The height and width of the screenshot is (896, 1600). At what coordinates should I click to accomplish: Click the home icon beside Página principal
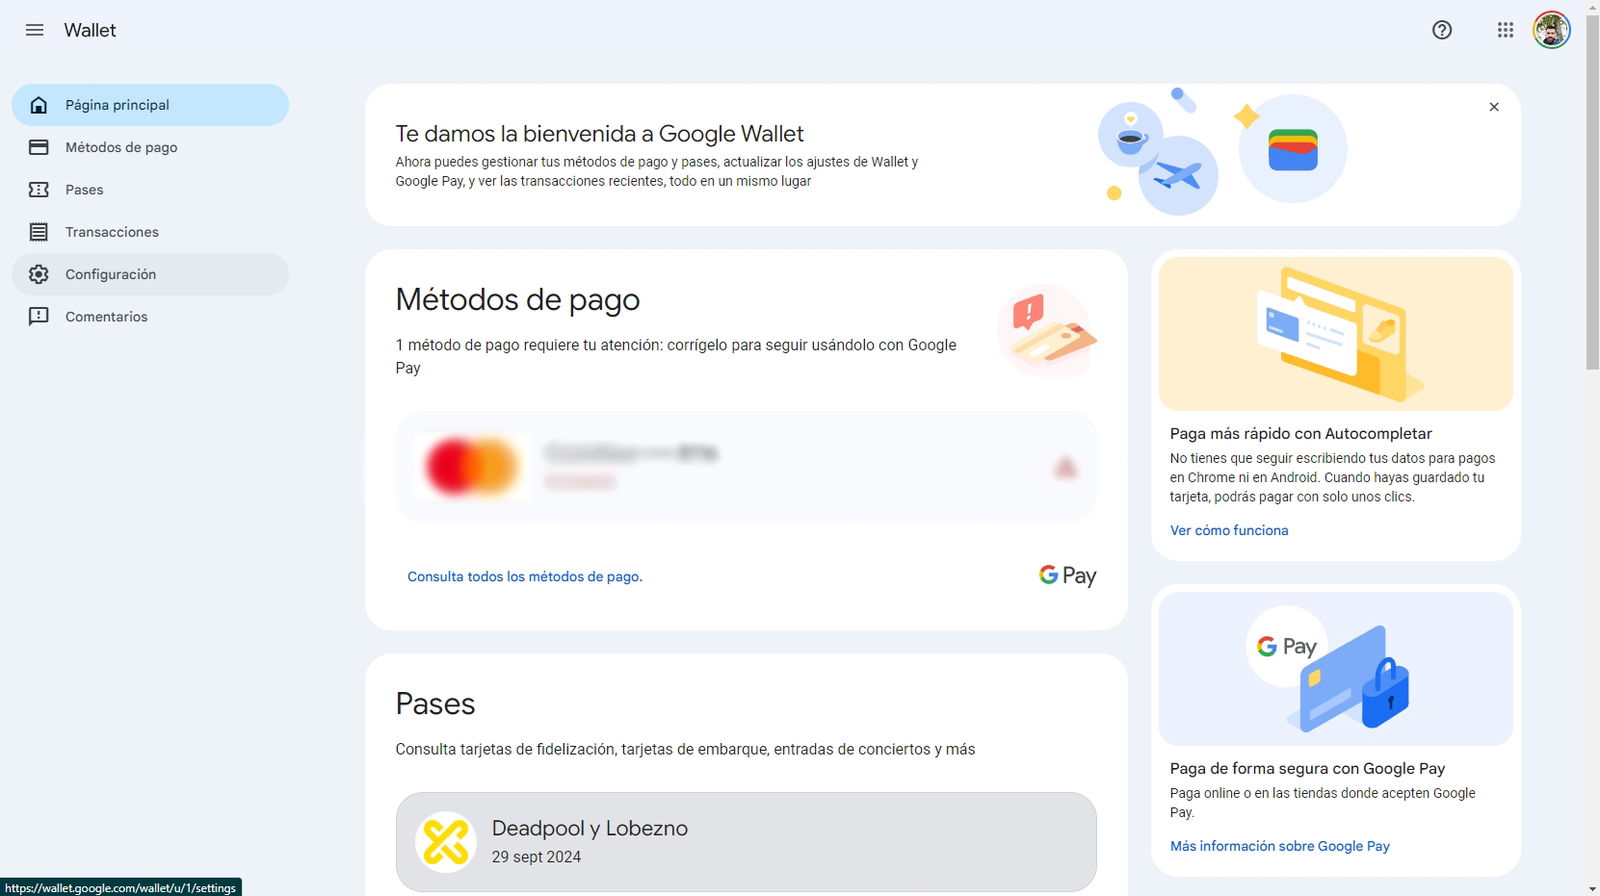[39, 105]
